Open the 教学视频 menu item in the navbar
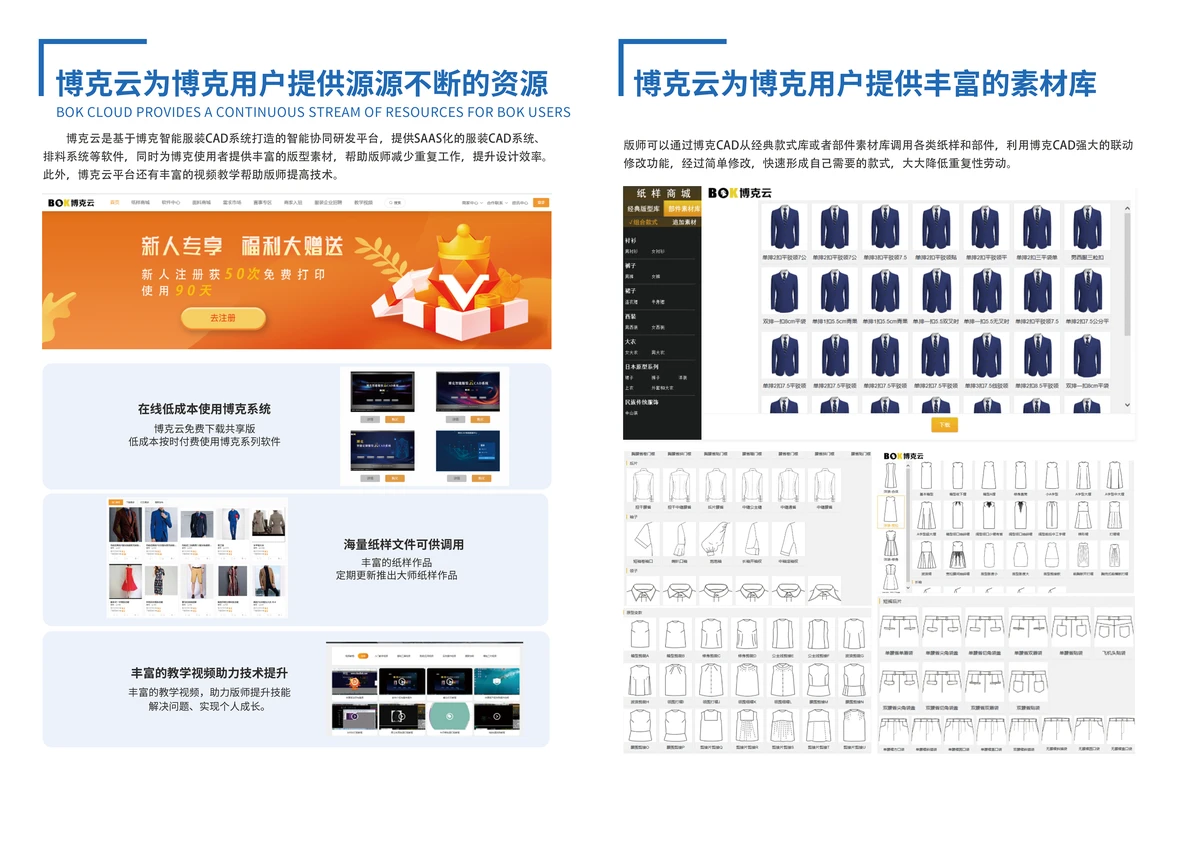This screenshot has width=1200, height=849. [363, 202]
